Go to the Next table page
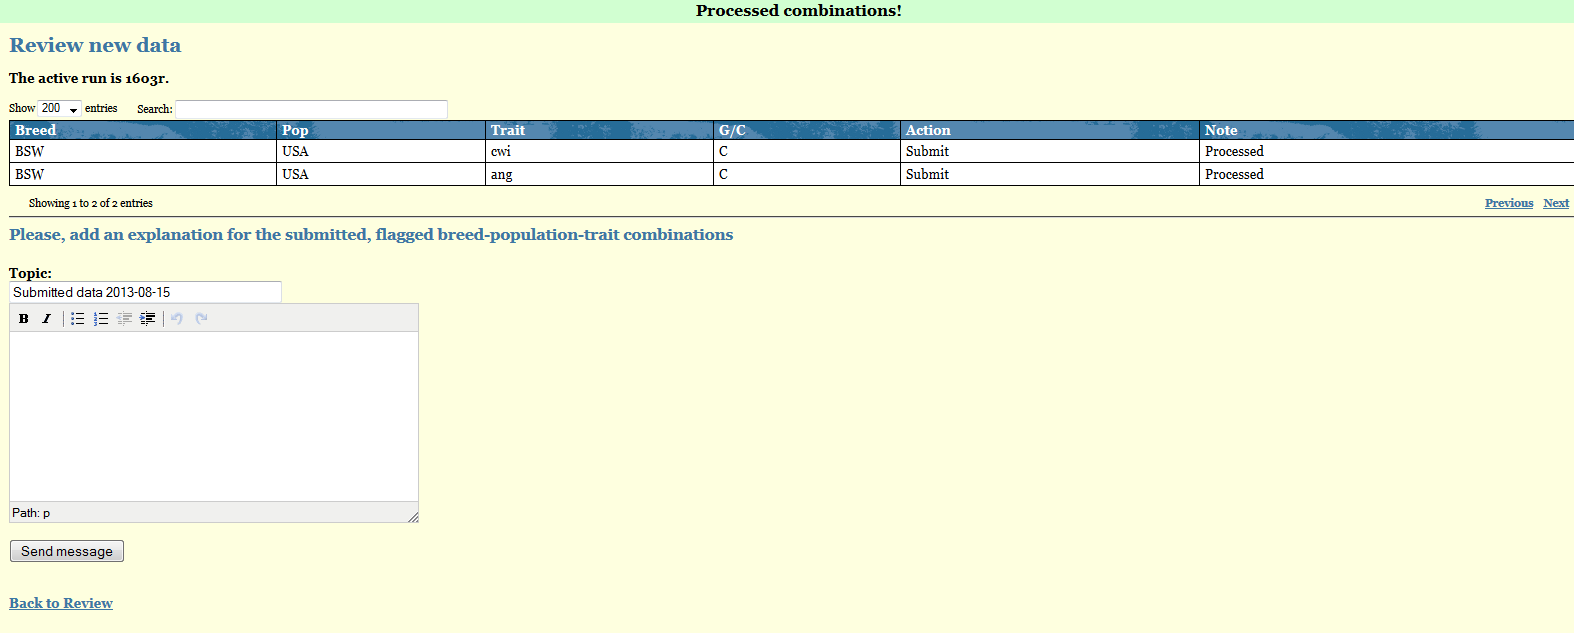Image resolution: width=1575 pixels, height=633 pixels. tap(1555, 203)
